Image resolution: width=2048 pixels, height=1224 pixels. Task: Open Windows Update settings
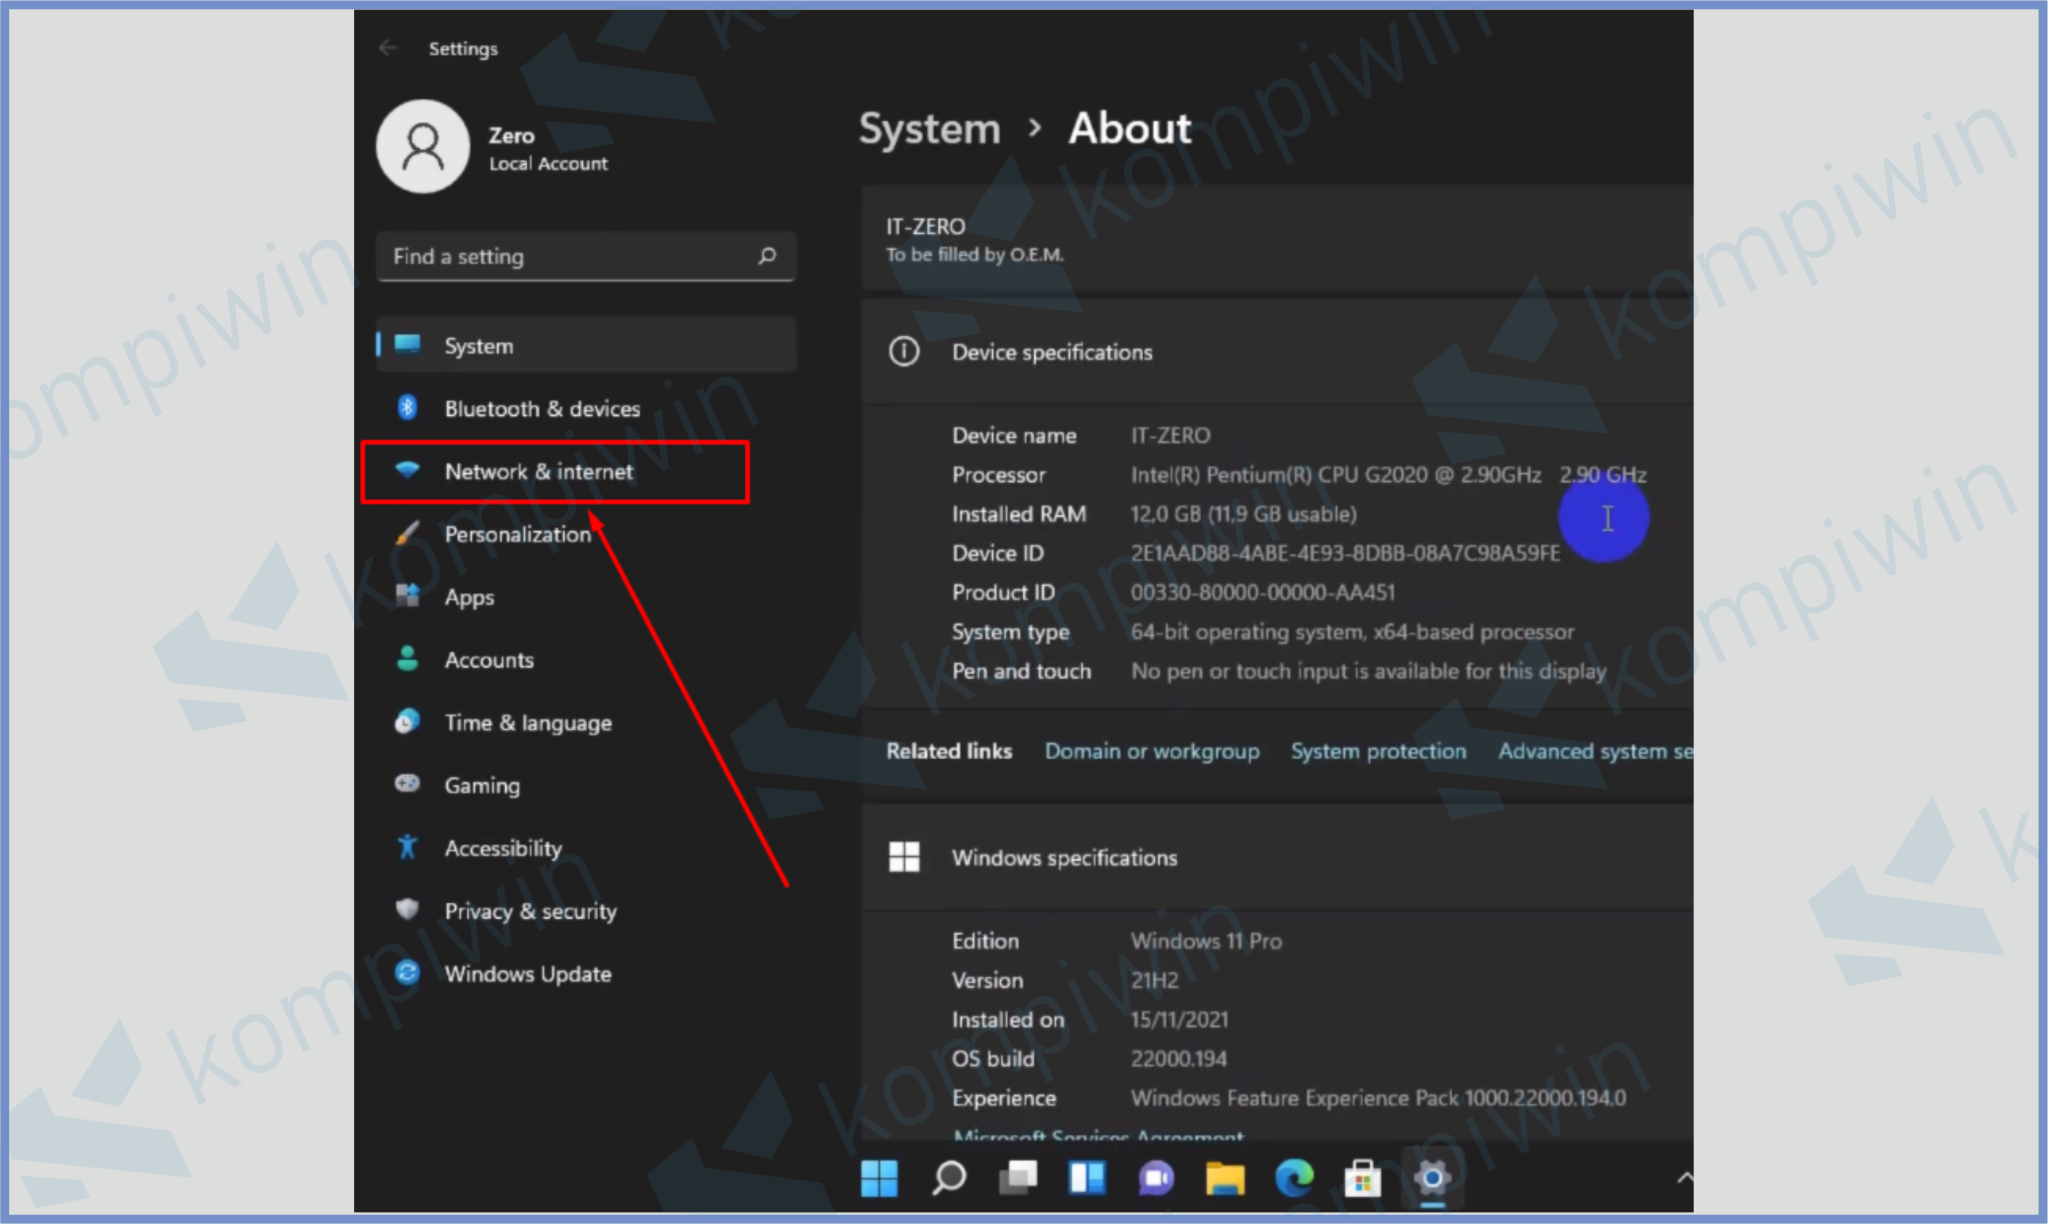(x=528, y=973)
